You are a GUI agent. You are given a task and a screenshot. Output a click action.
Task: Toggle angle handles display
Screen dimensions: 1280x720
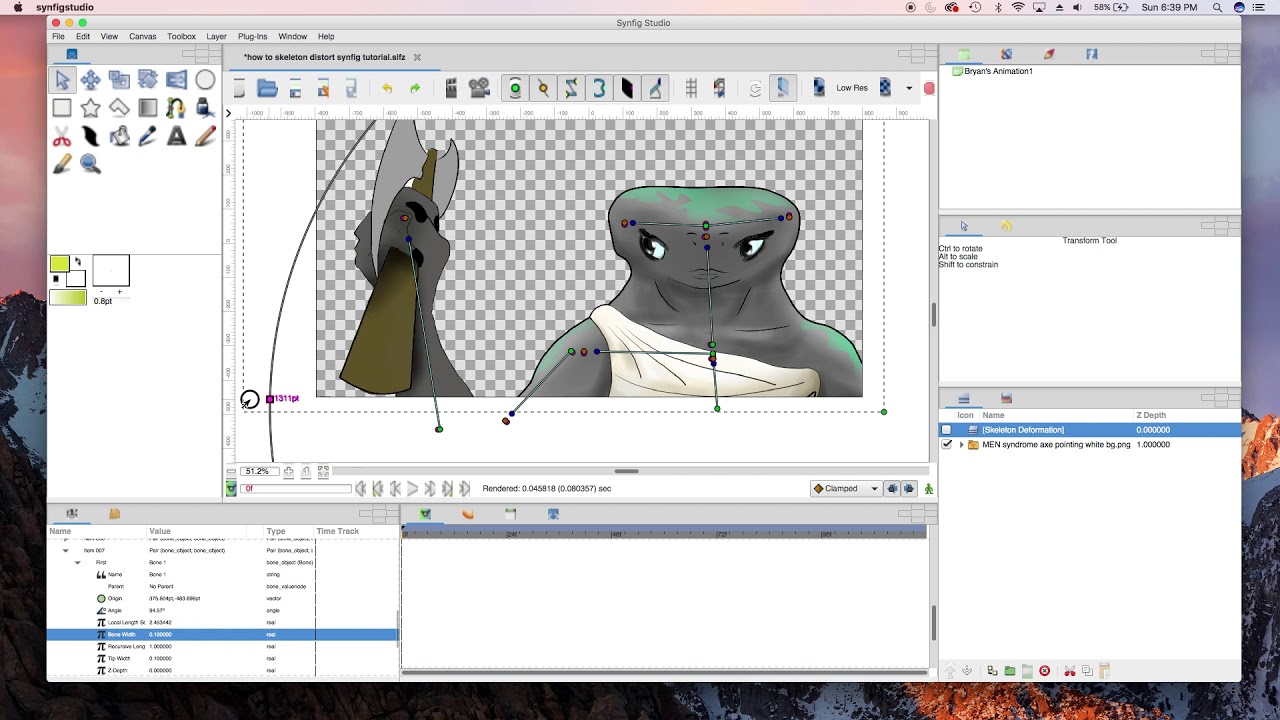tap(655, 89)
